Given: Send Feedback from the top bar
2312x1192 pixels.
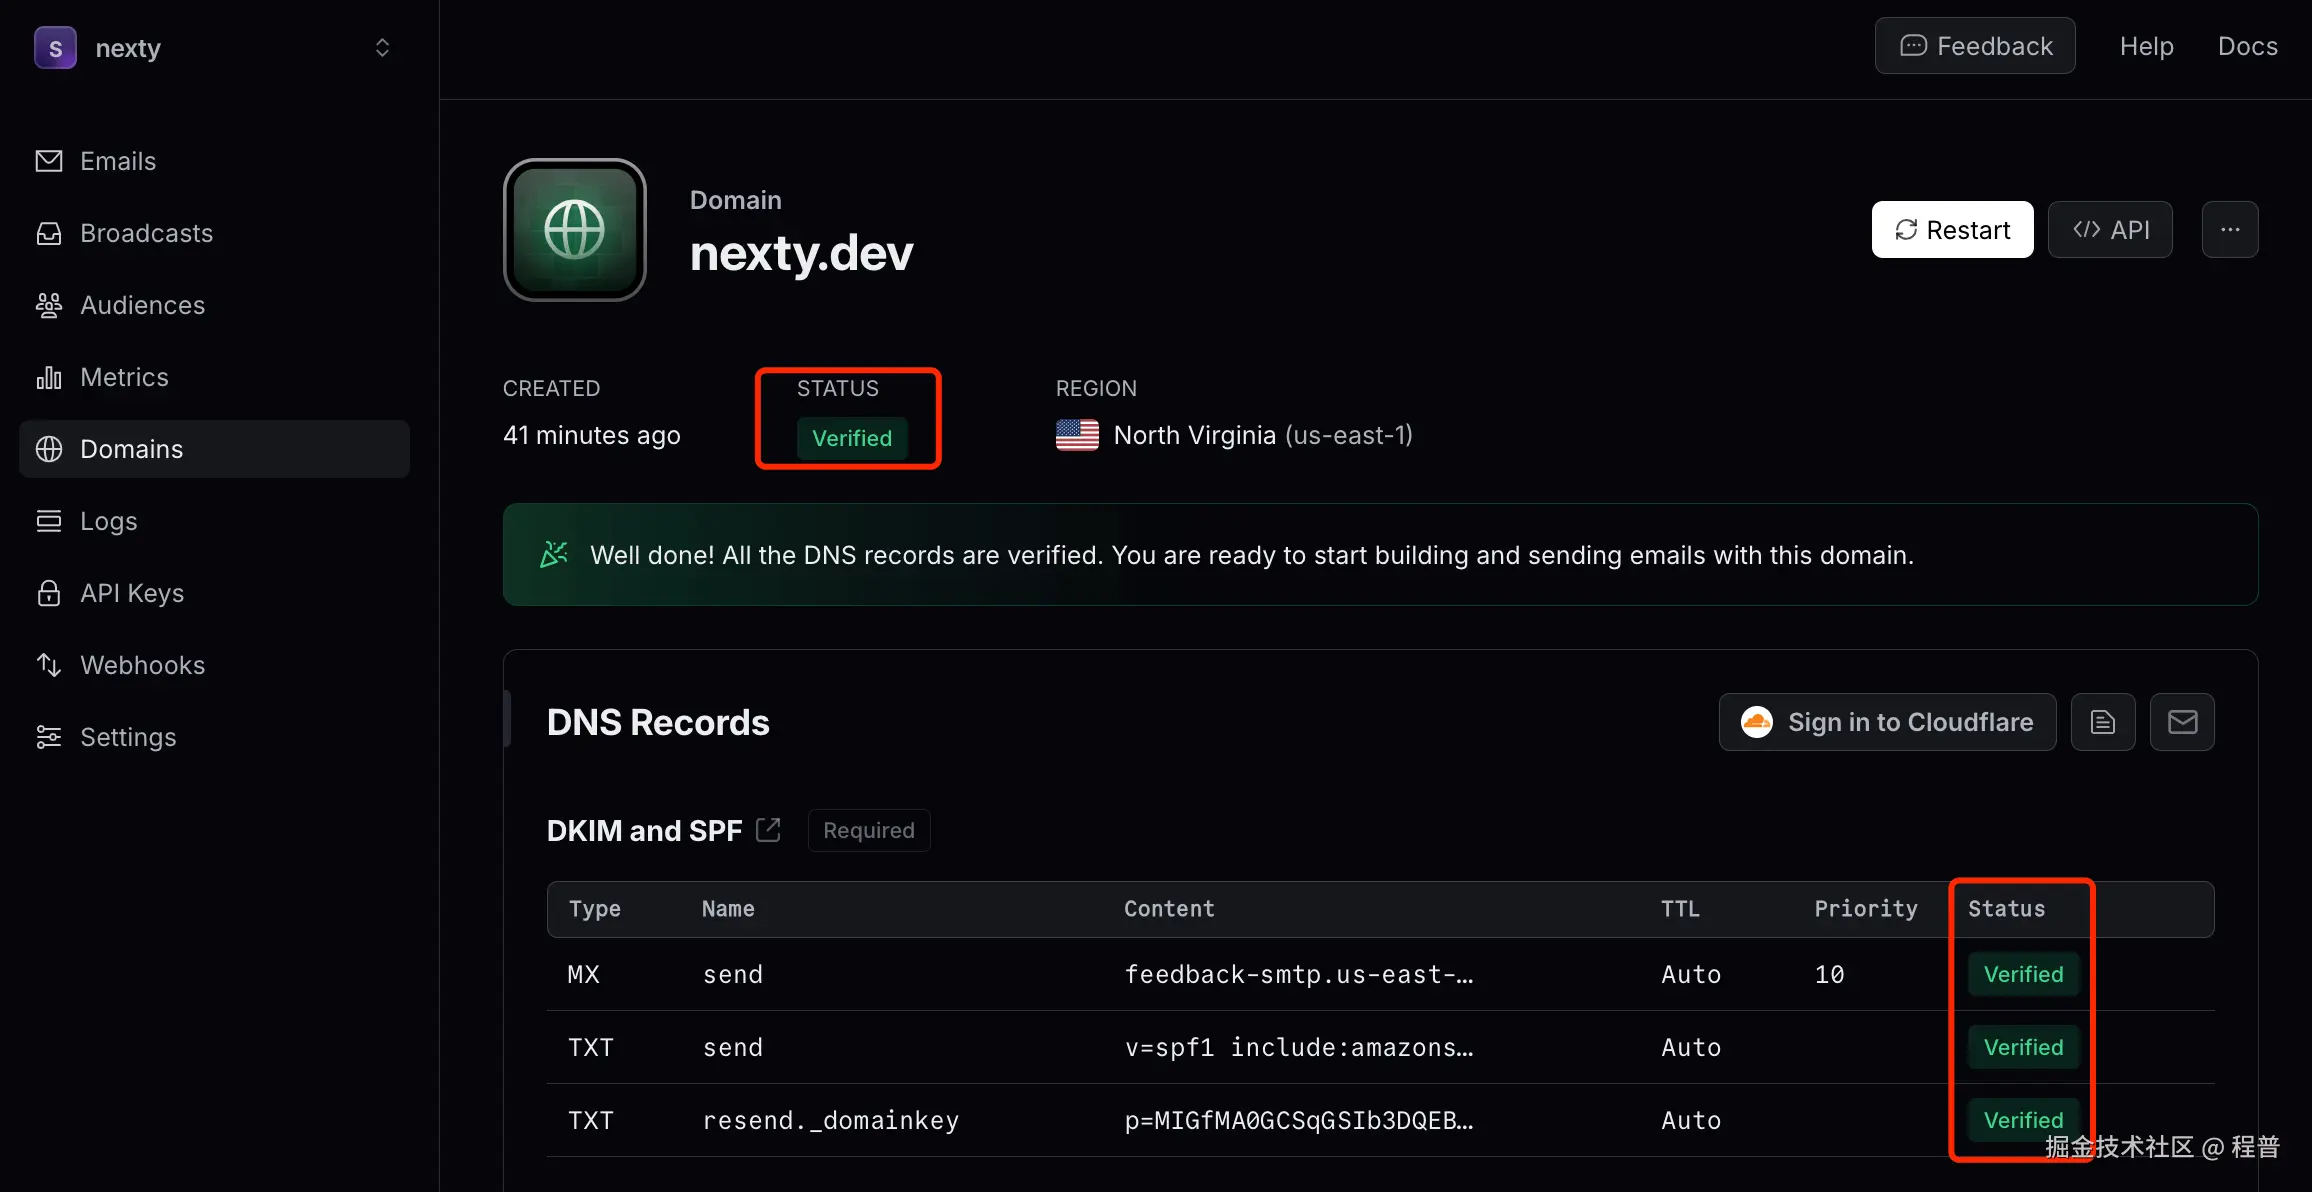Looking at the screenshot, I should click(1975, 45).
